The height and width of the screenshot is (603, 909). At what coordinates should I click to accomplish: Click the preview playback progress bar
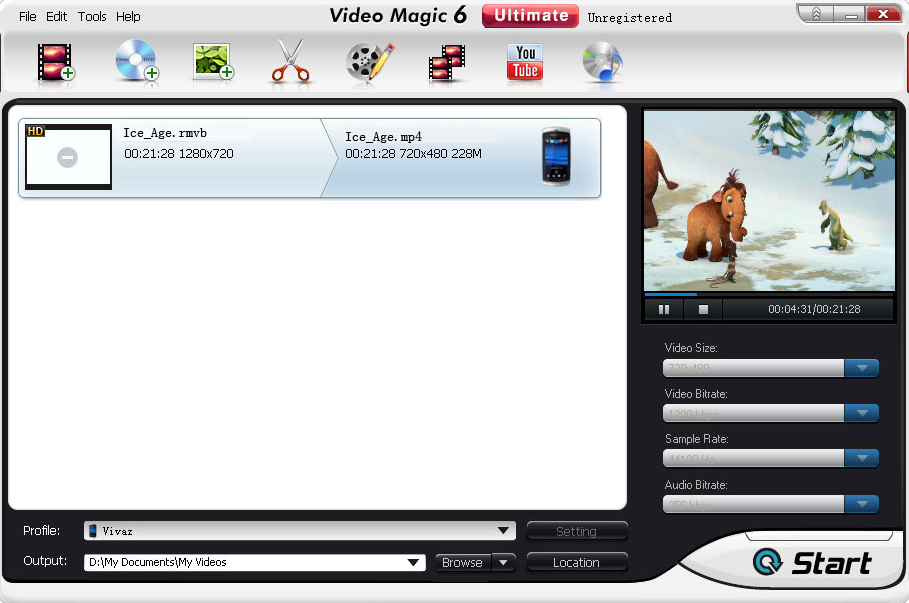tap(769, 295)
